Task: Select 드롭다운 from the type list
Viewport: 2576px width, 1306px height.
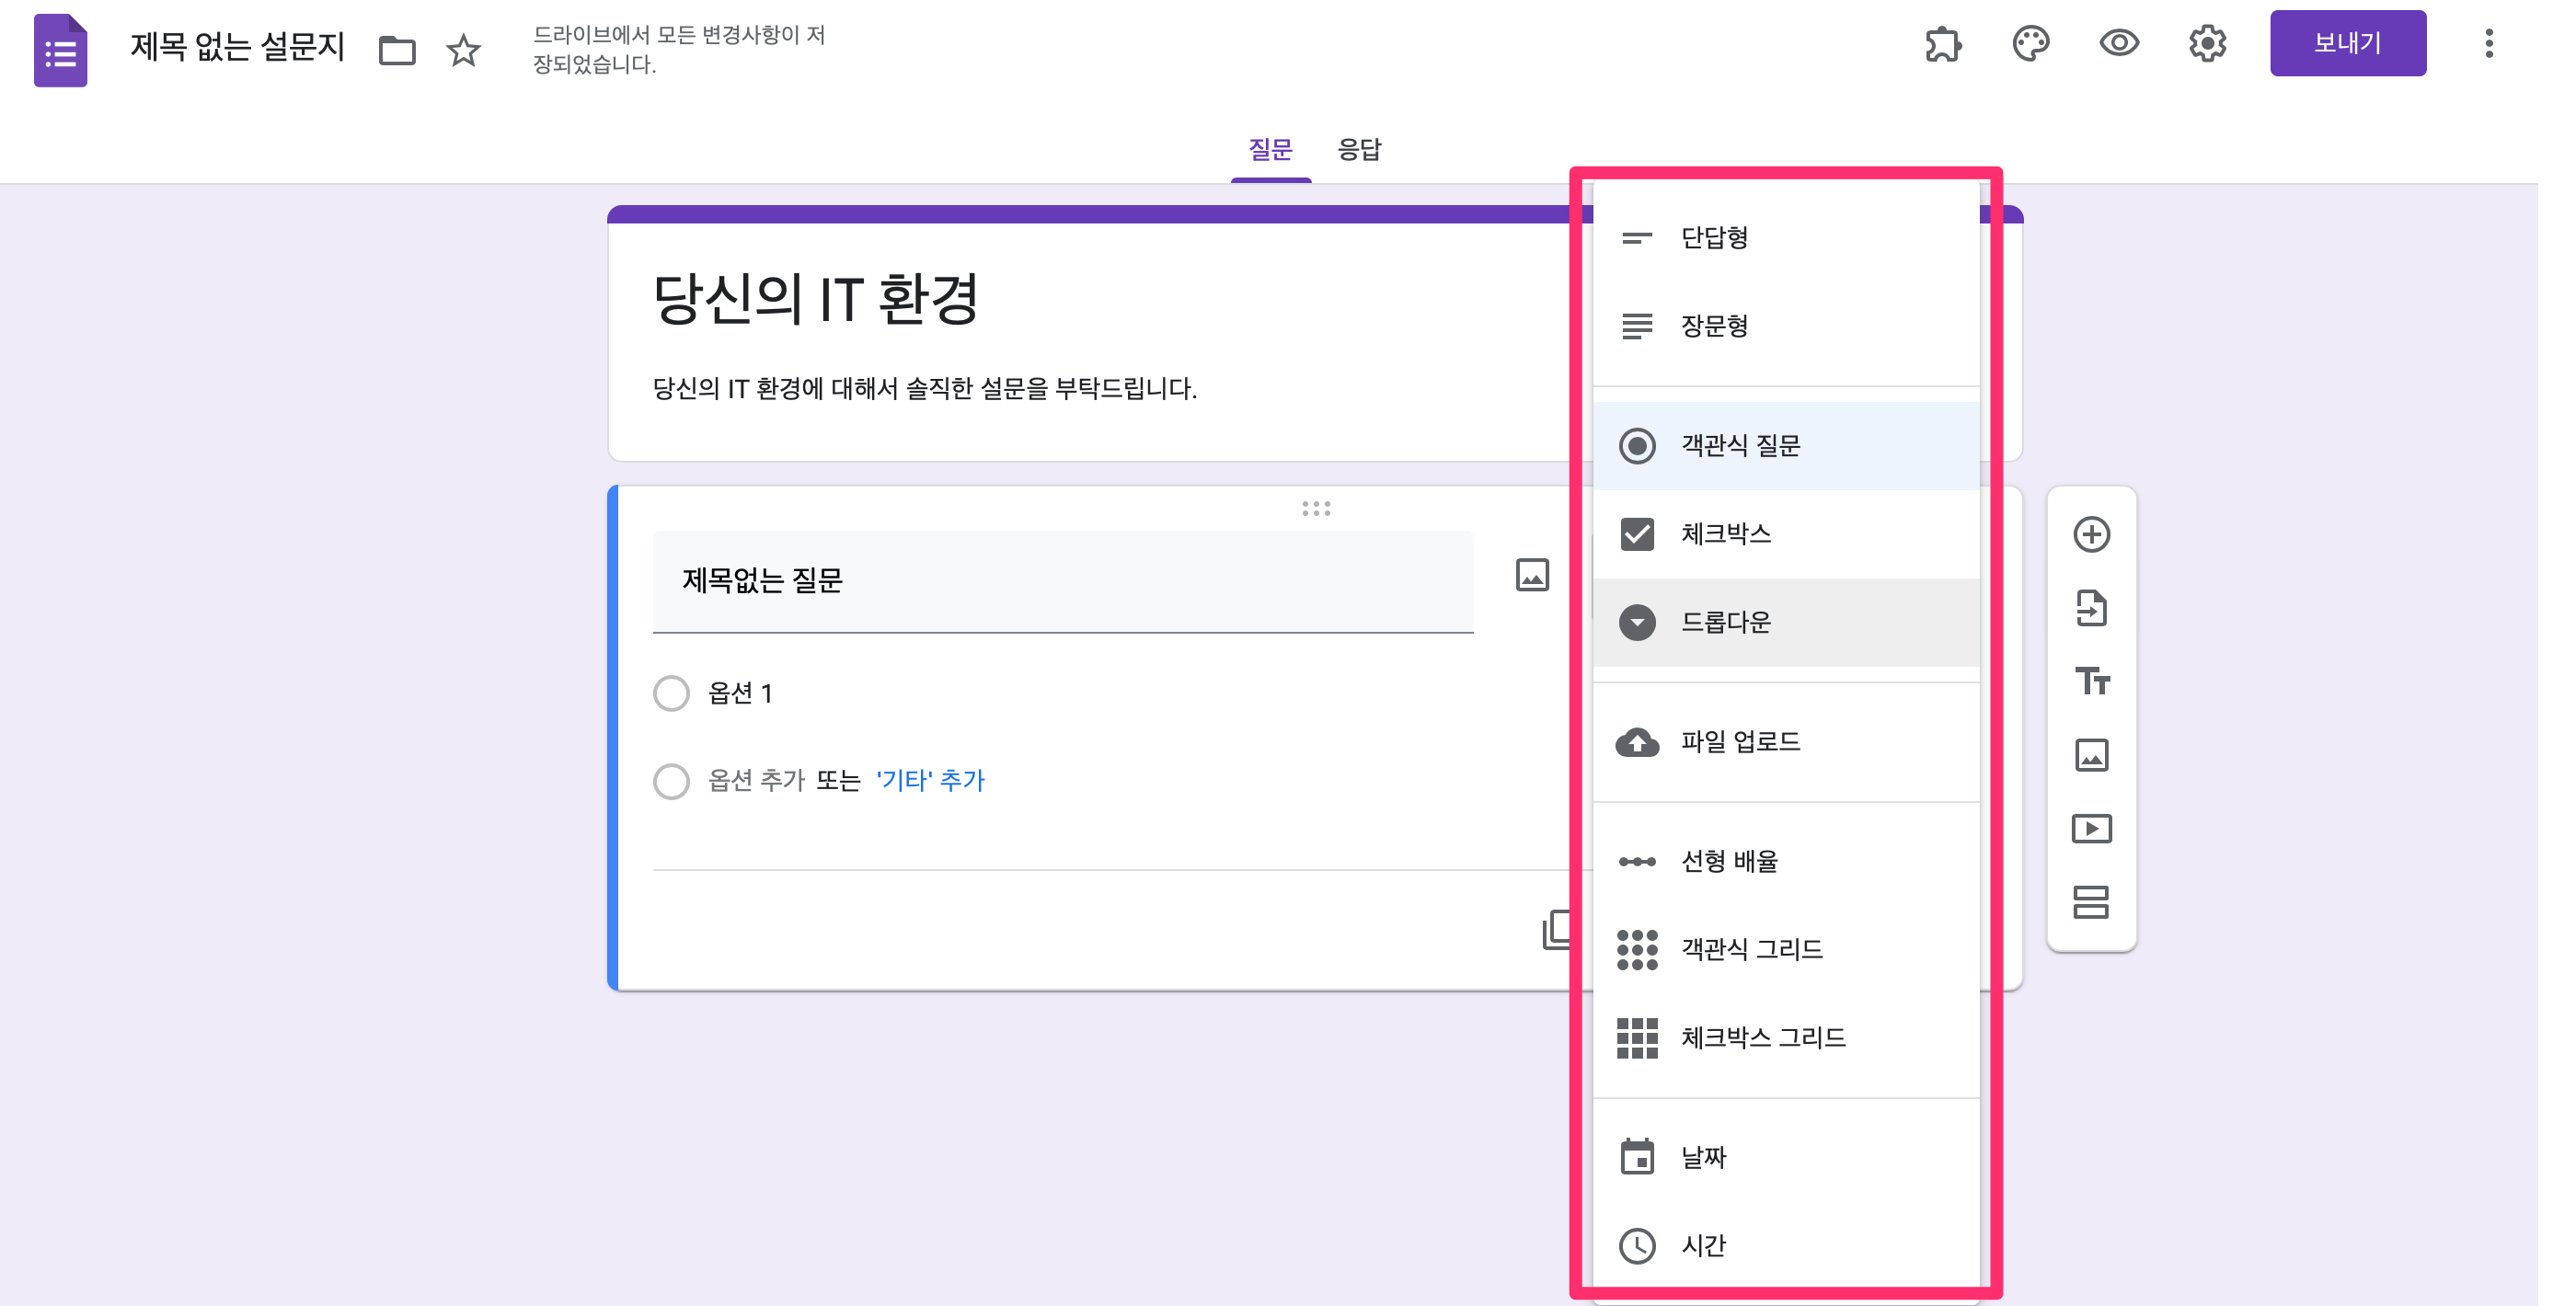Action: [1725, 622]
